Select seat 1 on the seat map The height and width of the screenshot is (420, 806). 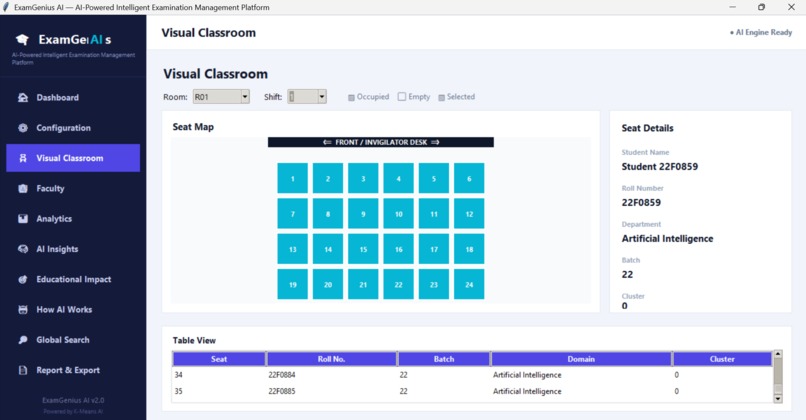(x=292, y=178)
